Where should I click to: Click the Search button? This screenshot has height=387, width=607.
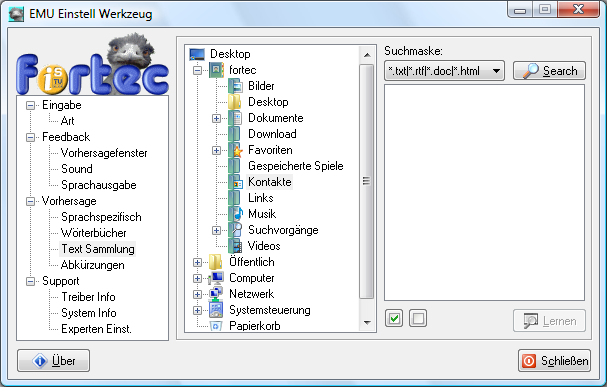point(549,71)
